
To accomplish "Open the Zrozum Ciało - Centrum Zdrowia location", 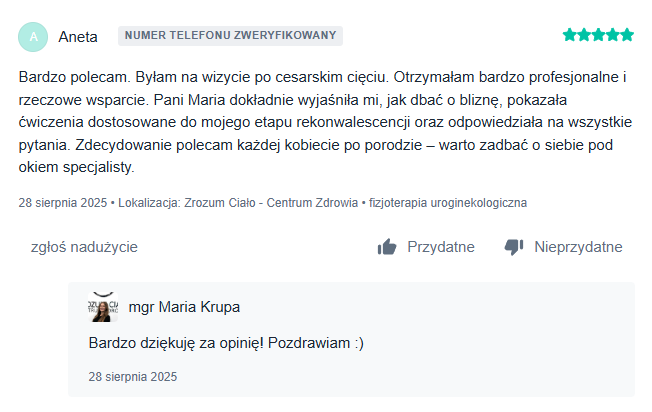I will tap(271, 202).
